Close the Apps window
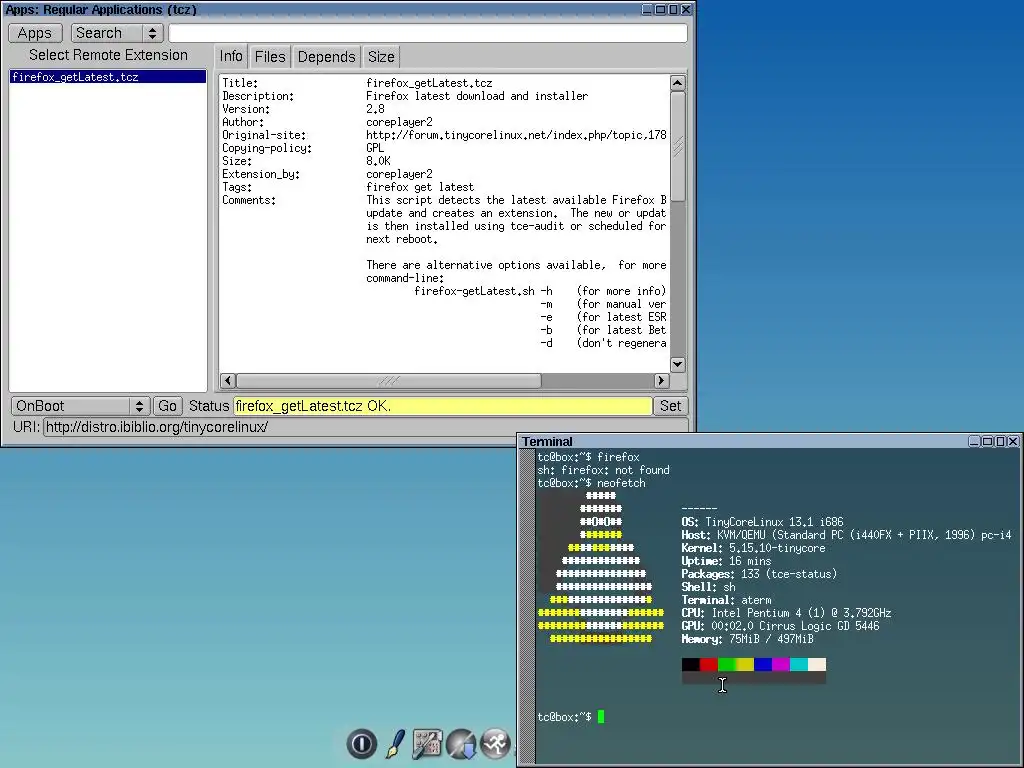The height and width of the screenshot is (768, 1024). 686,9
